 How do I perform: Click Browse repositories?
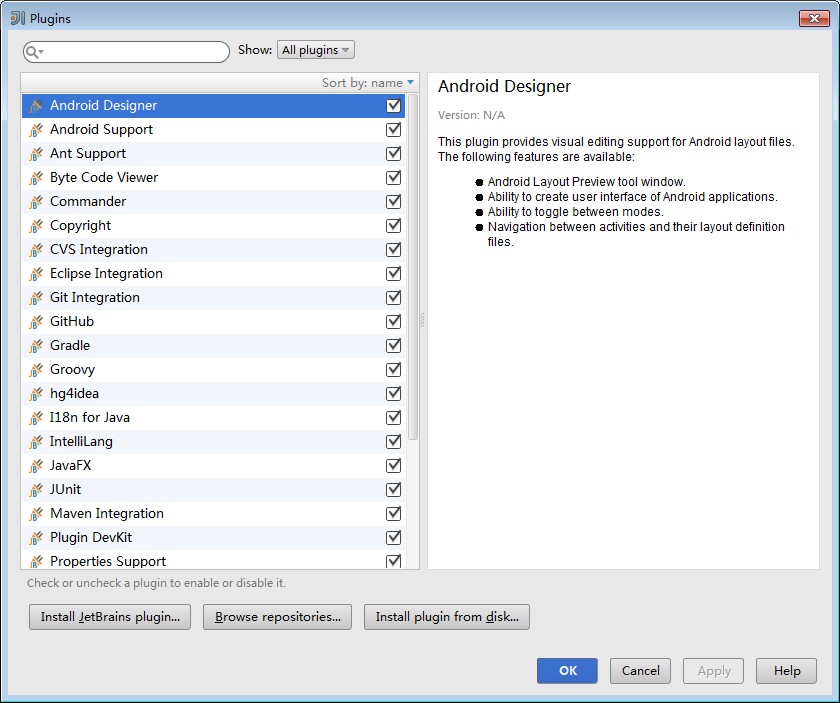pyautogui.click(x=276, y=617)
